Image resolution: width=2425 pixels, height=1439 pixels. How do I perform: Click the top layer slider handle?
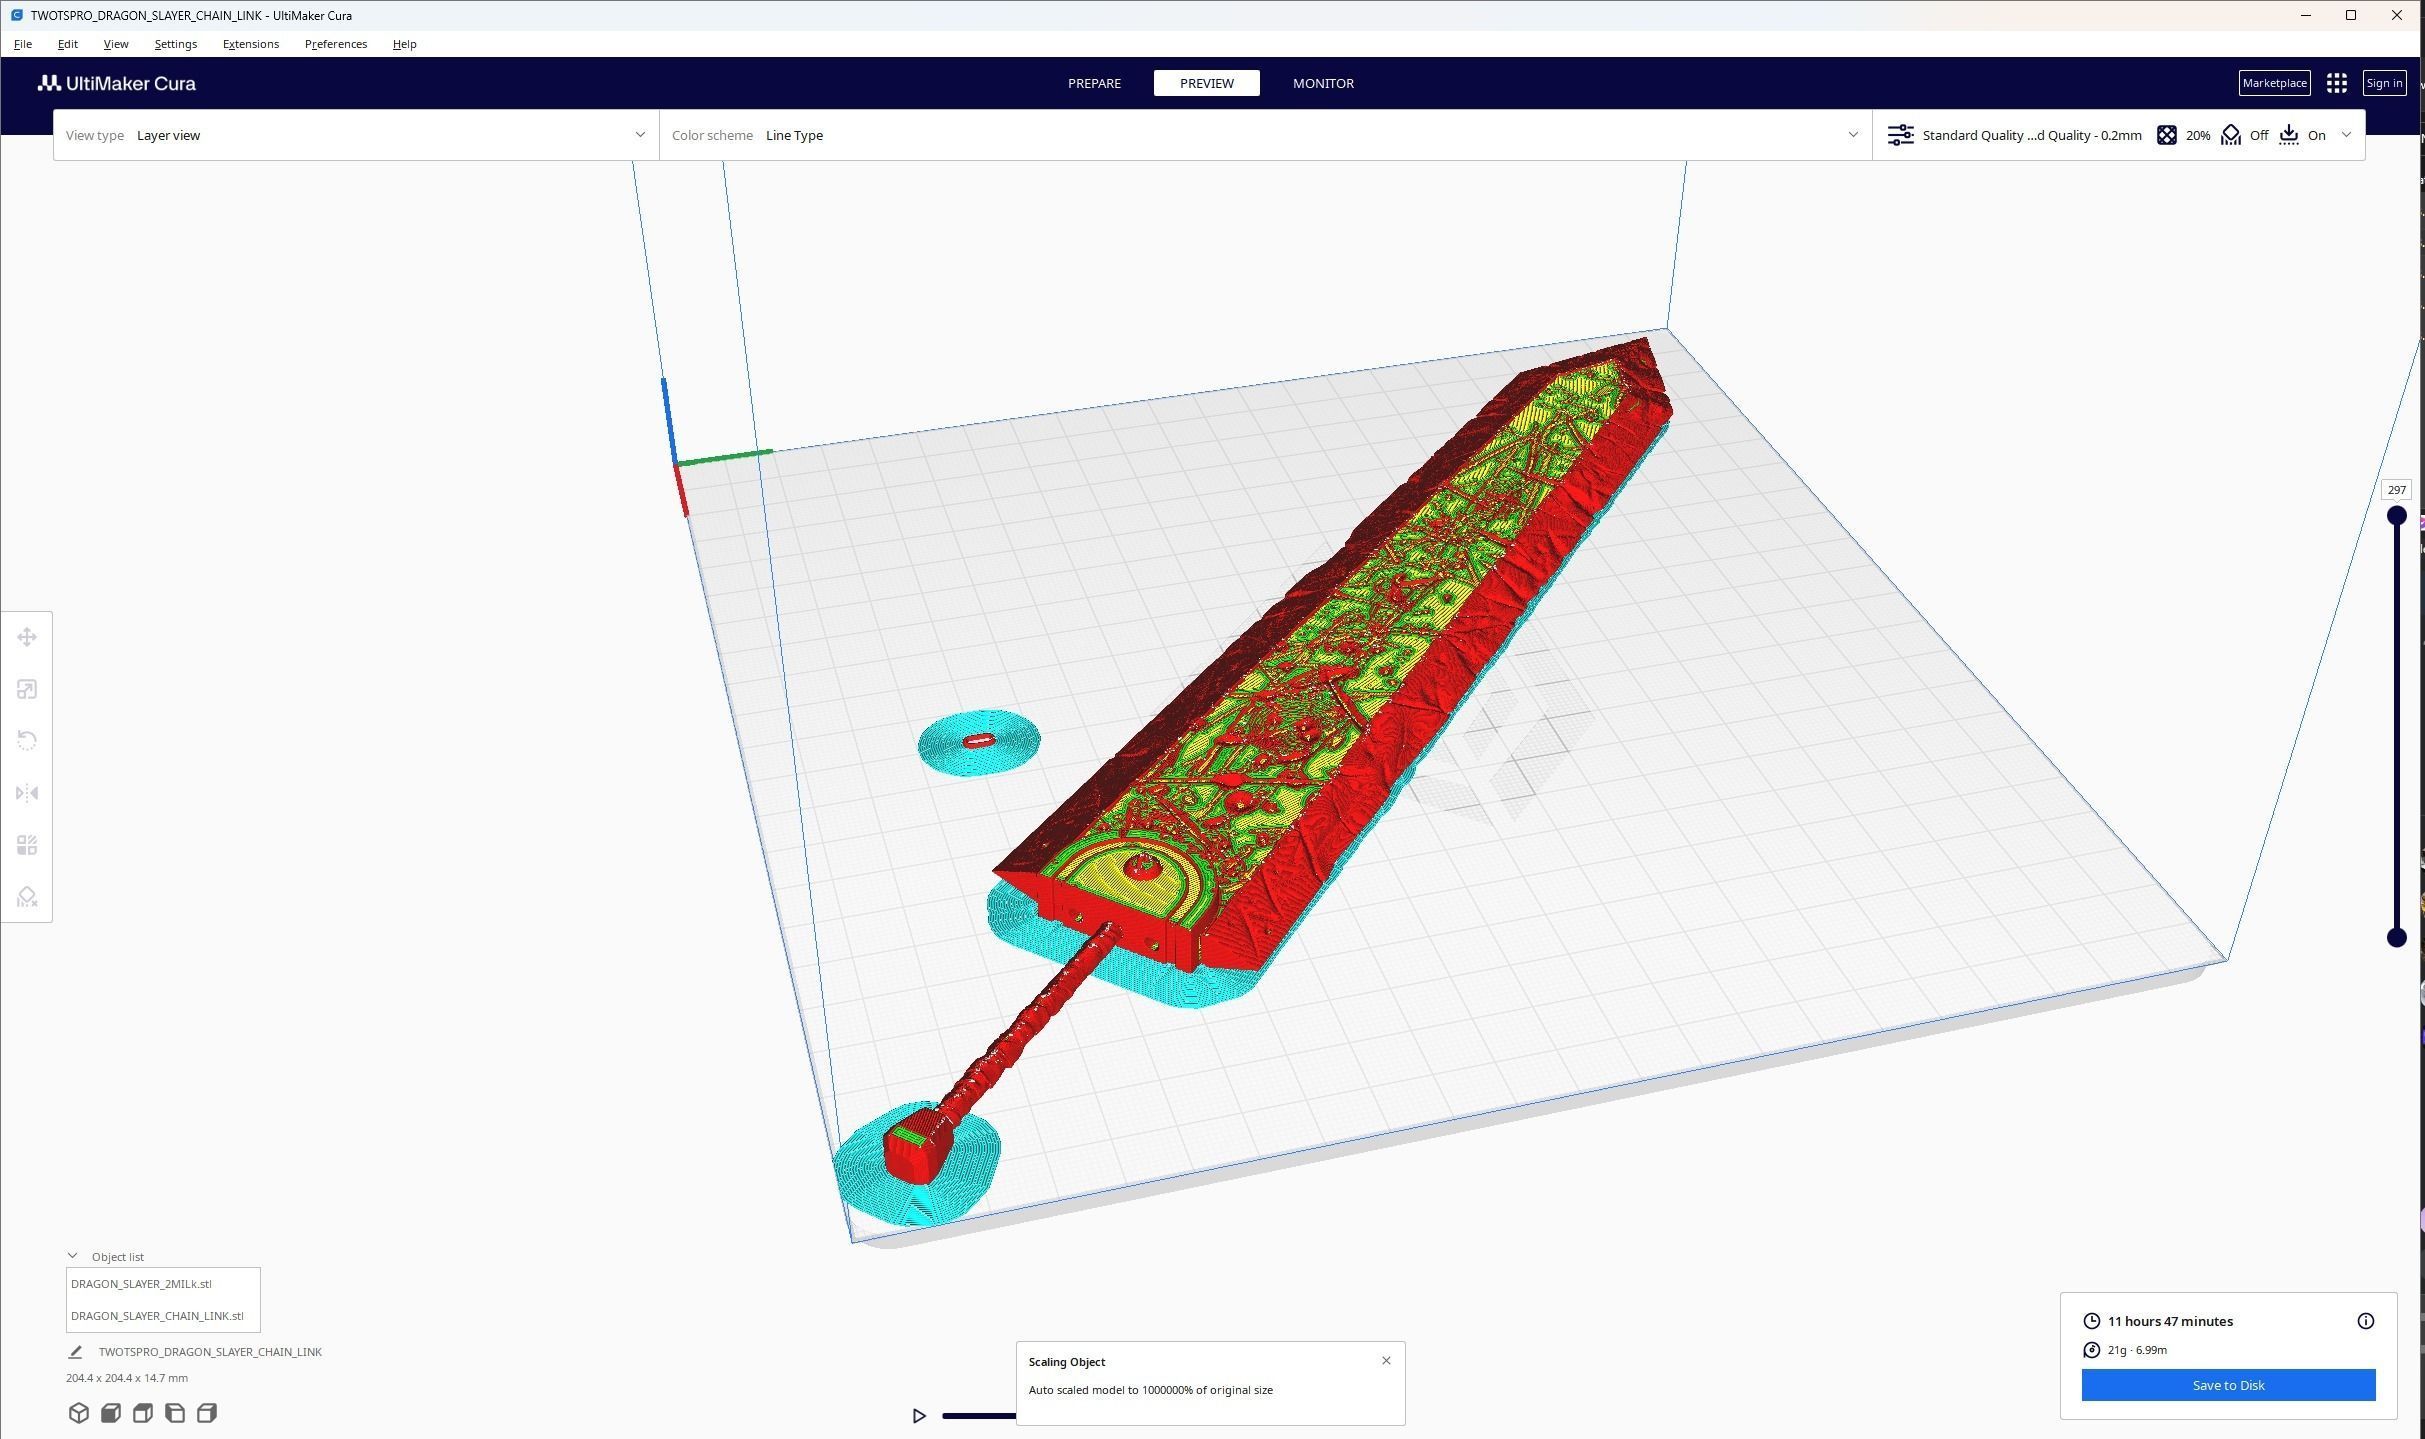coord(2397,516)
